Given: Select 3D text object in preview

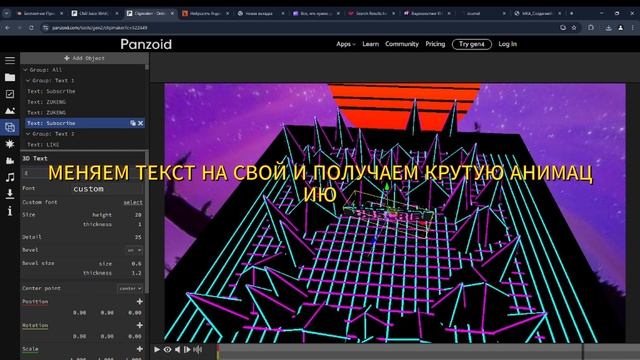Looking at the screenshot, I should tap(388, 214).
